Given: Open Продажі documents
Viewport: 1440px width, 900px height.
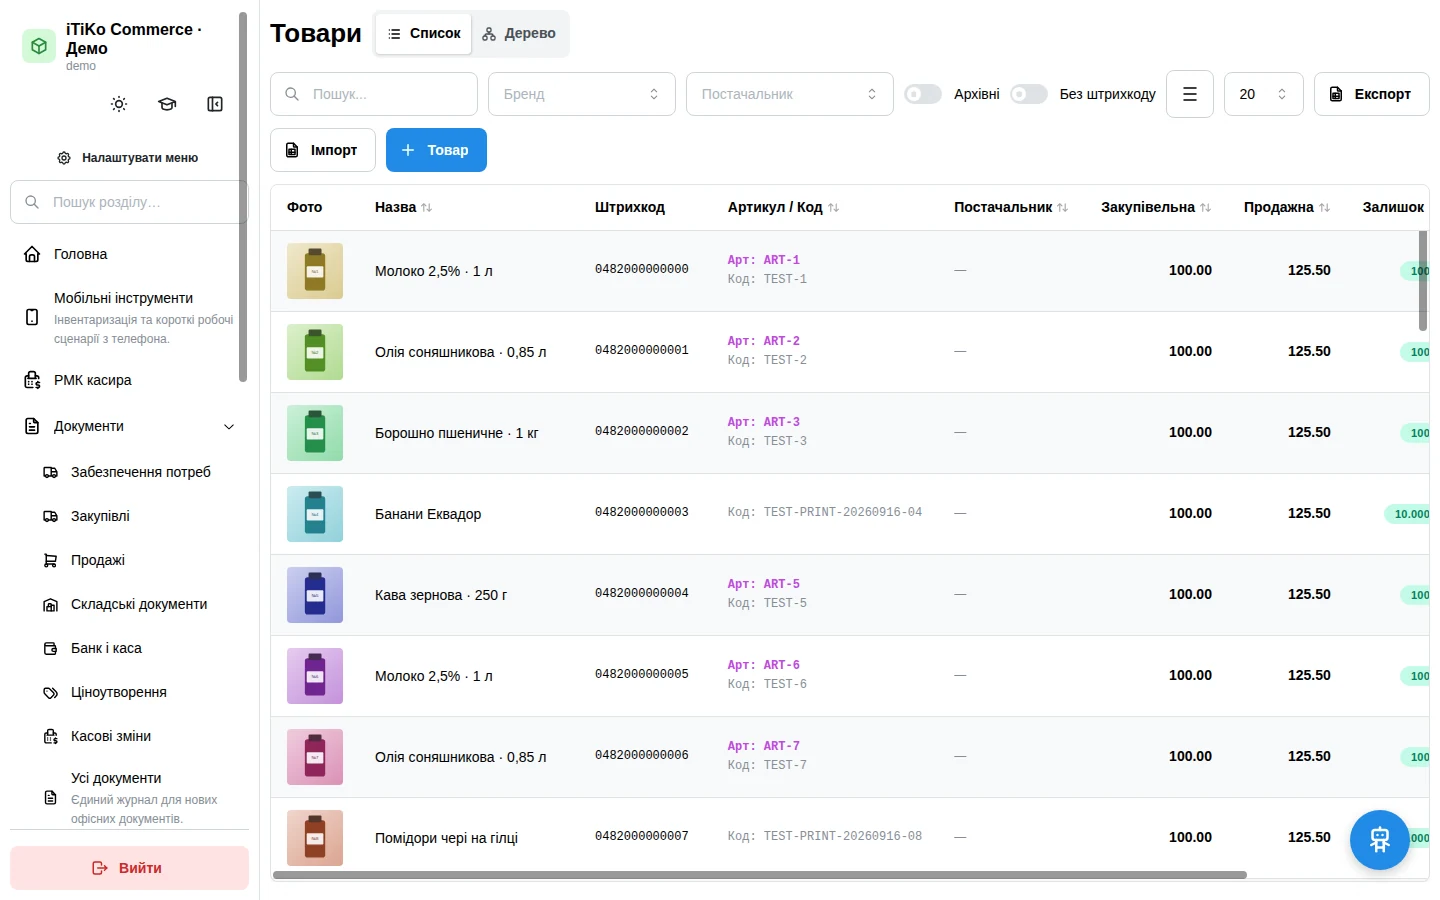Looking at the screenshot, I should click(x=139, y=560).
